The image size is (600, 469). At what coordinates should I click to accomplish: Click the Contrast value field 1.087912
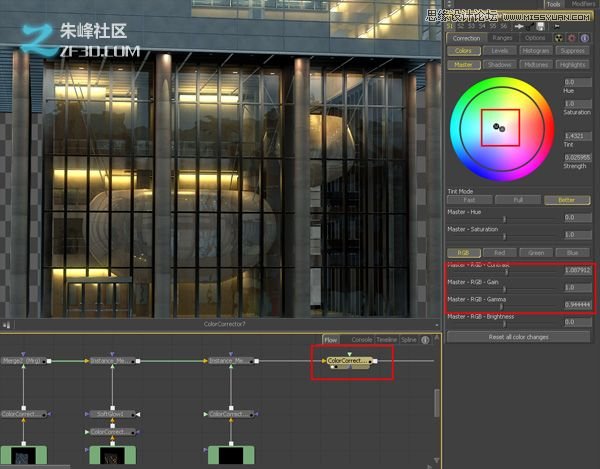tap(578, 270)
